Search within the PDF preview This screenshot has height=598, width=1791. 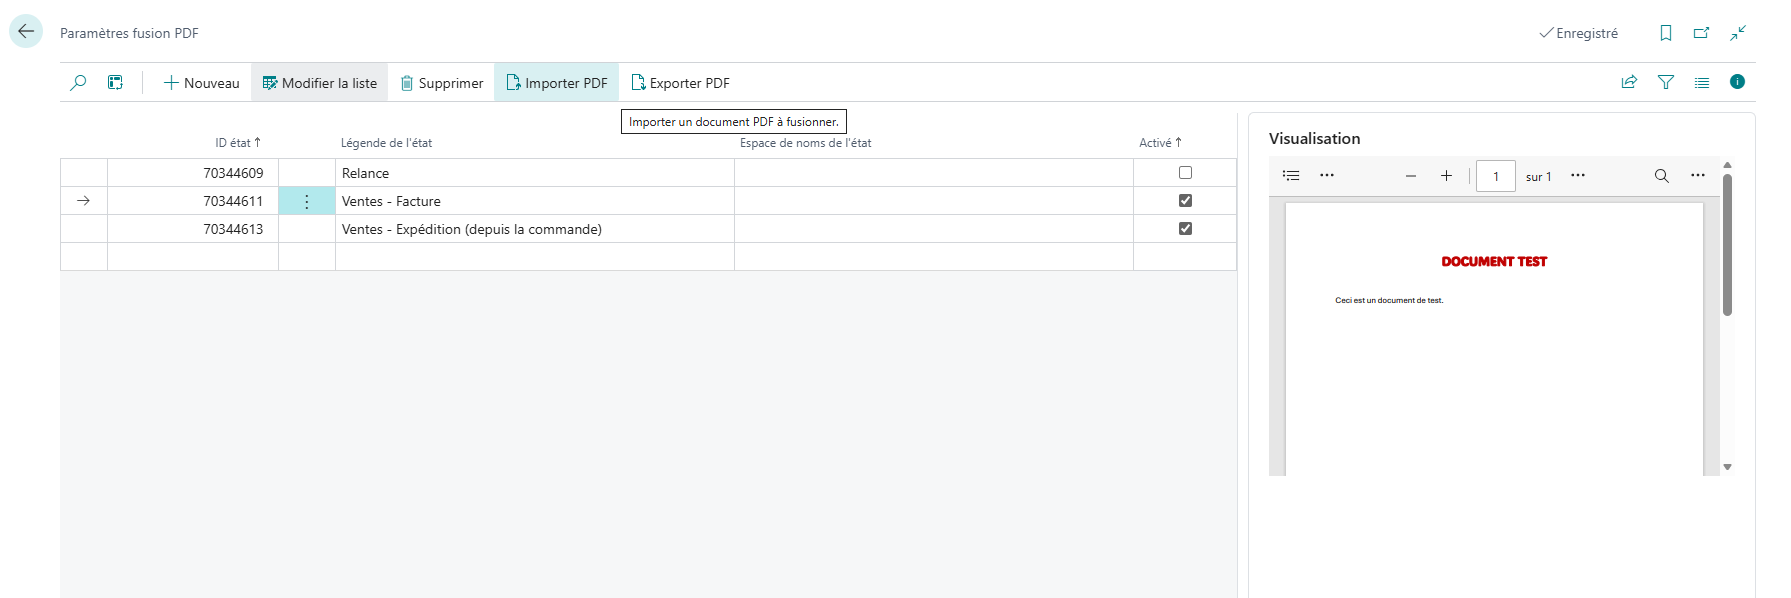[1662, 176]
